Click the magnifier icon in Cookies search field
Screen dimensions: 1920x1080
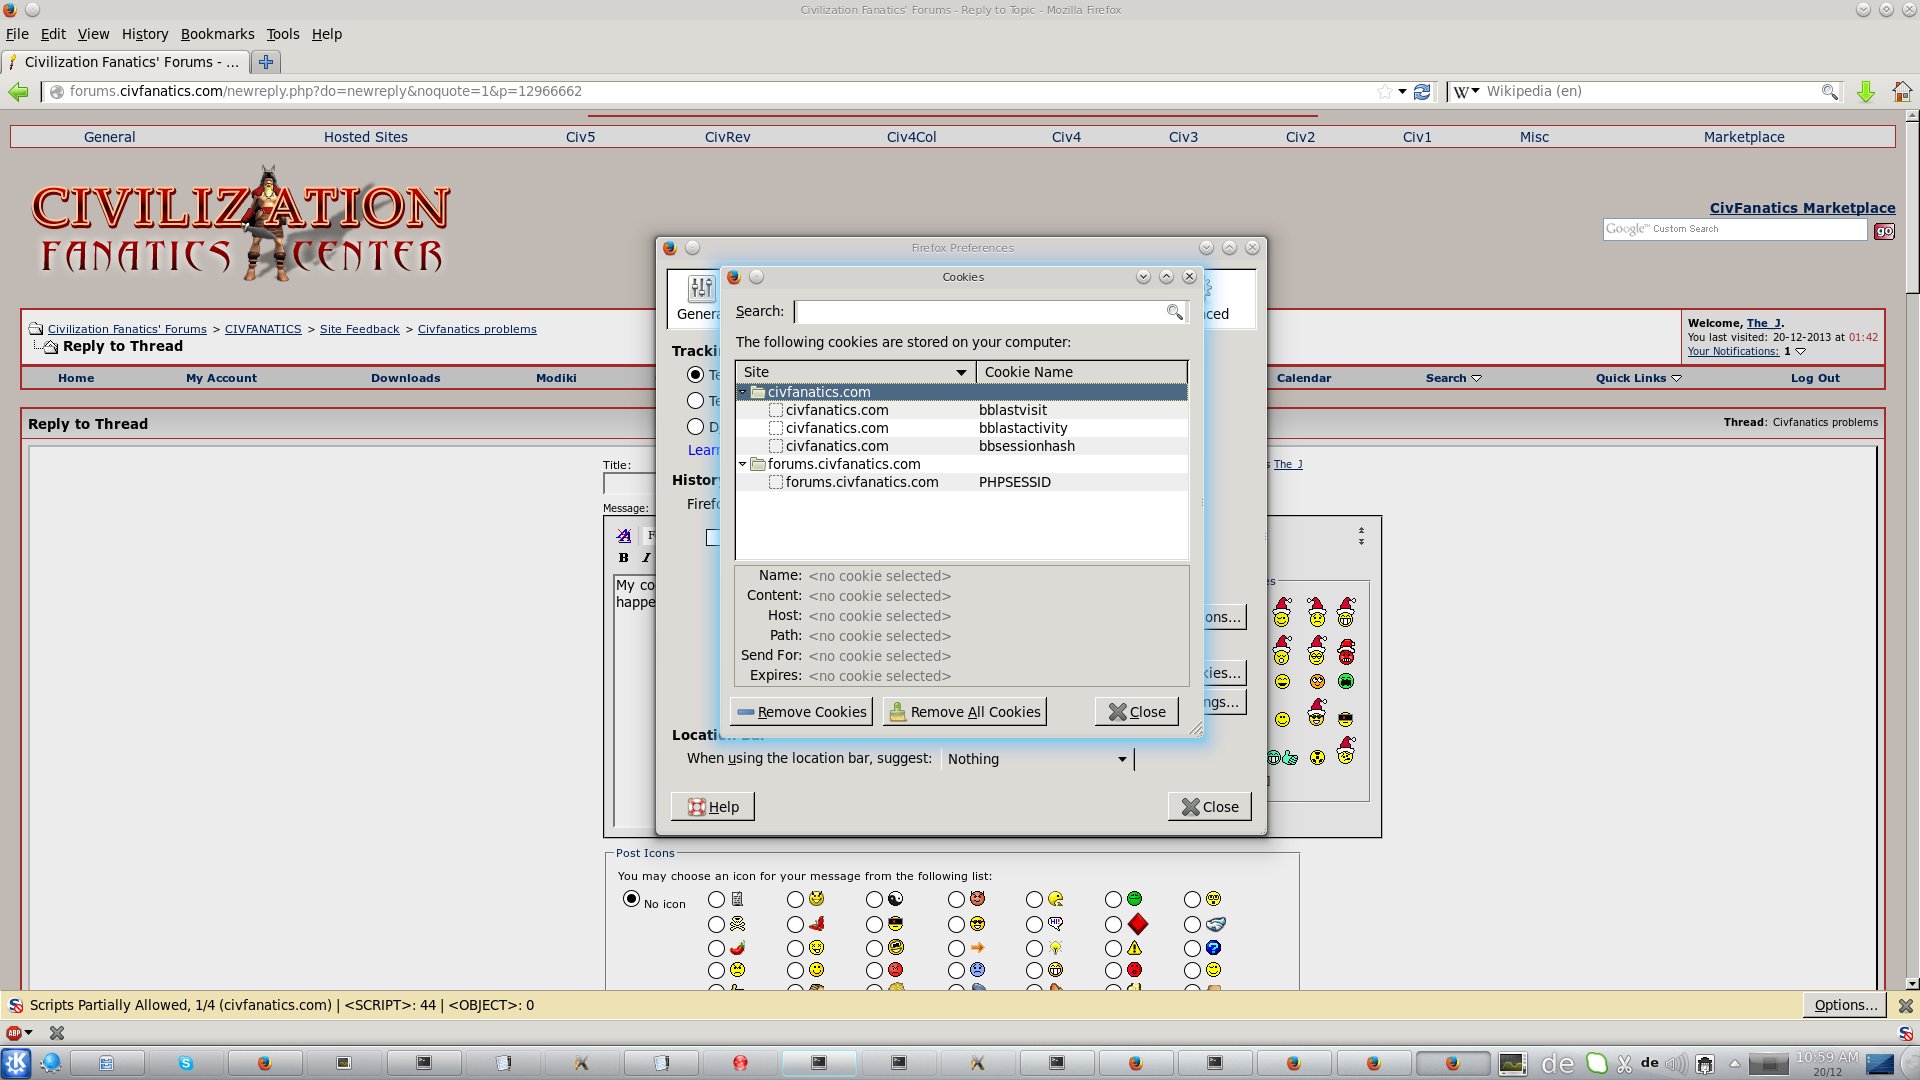[1175, 312]
